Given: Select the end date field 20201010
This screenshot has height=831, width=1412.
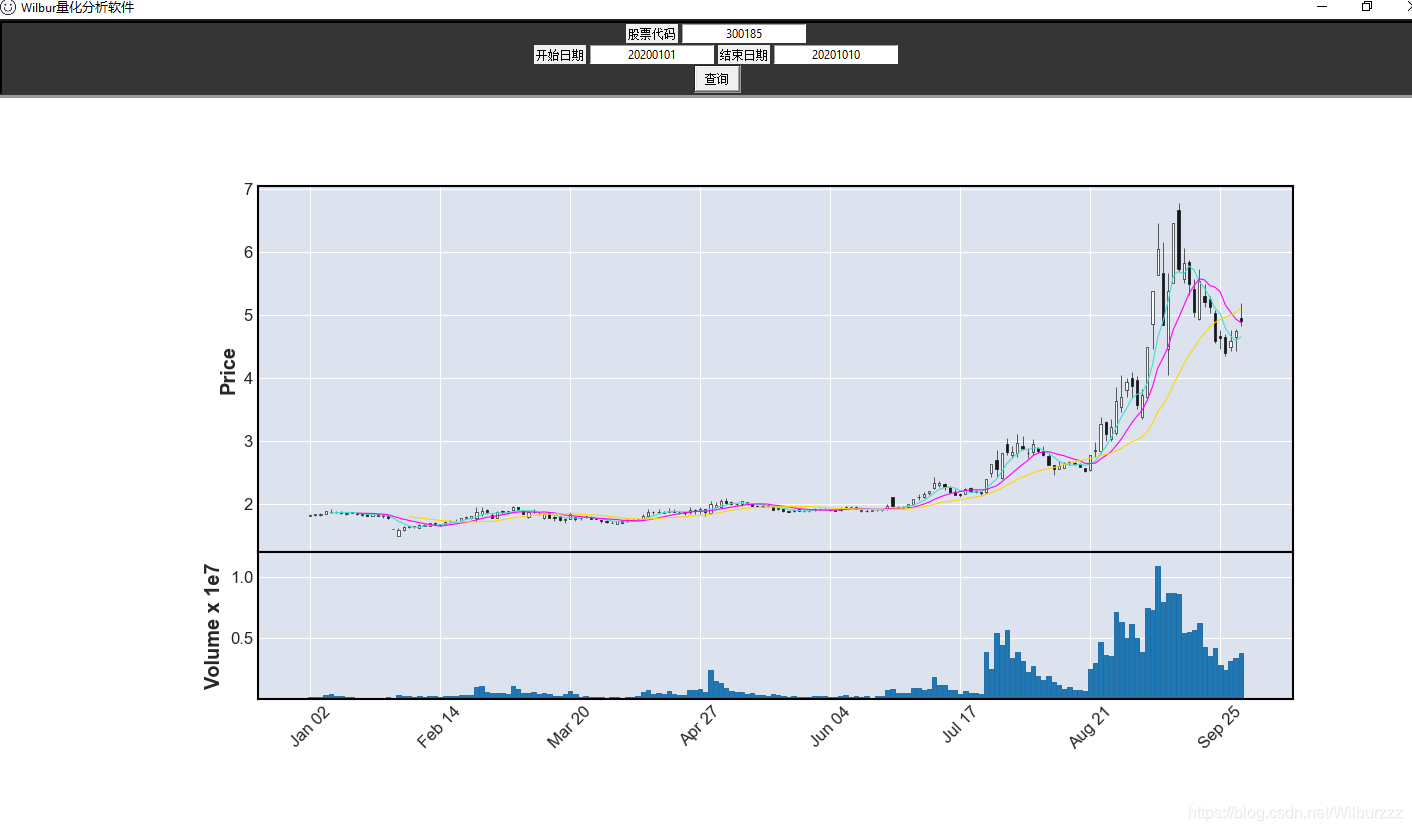Looking at the screenshot, I should pyautogui.click(x=836, y=55).
